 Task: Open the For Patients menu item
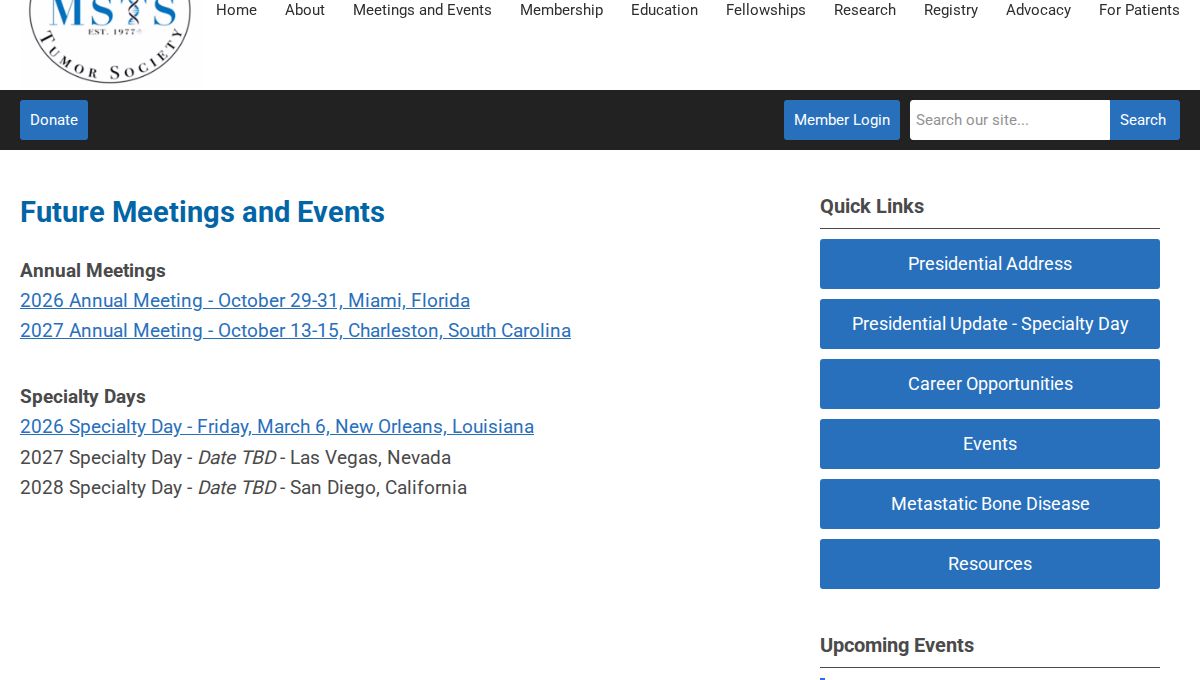(1139, 10)
